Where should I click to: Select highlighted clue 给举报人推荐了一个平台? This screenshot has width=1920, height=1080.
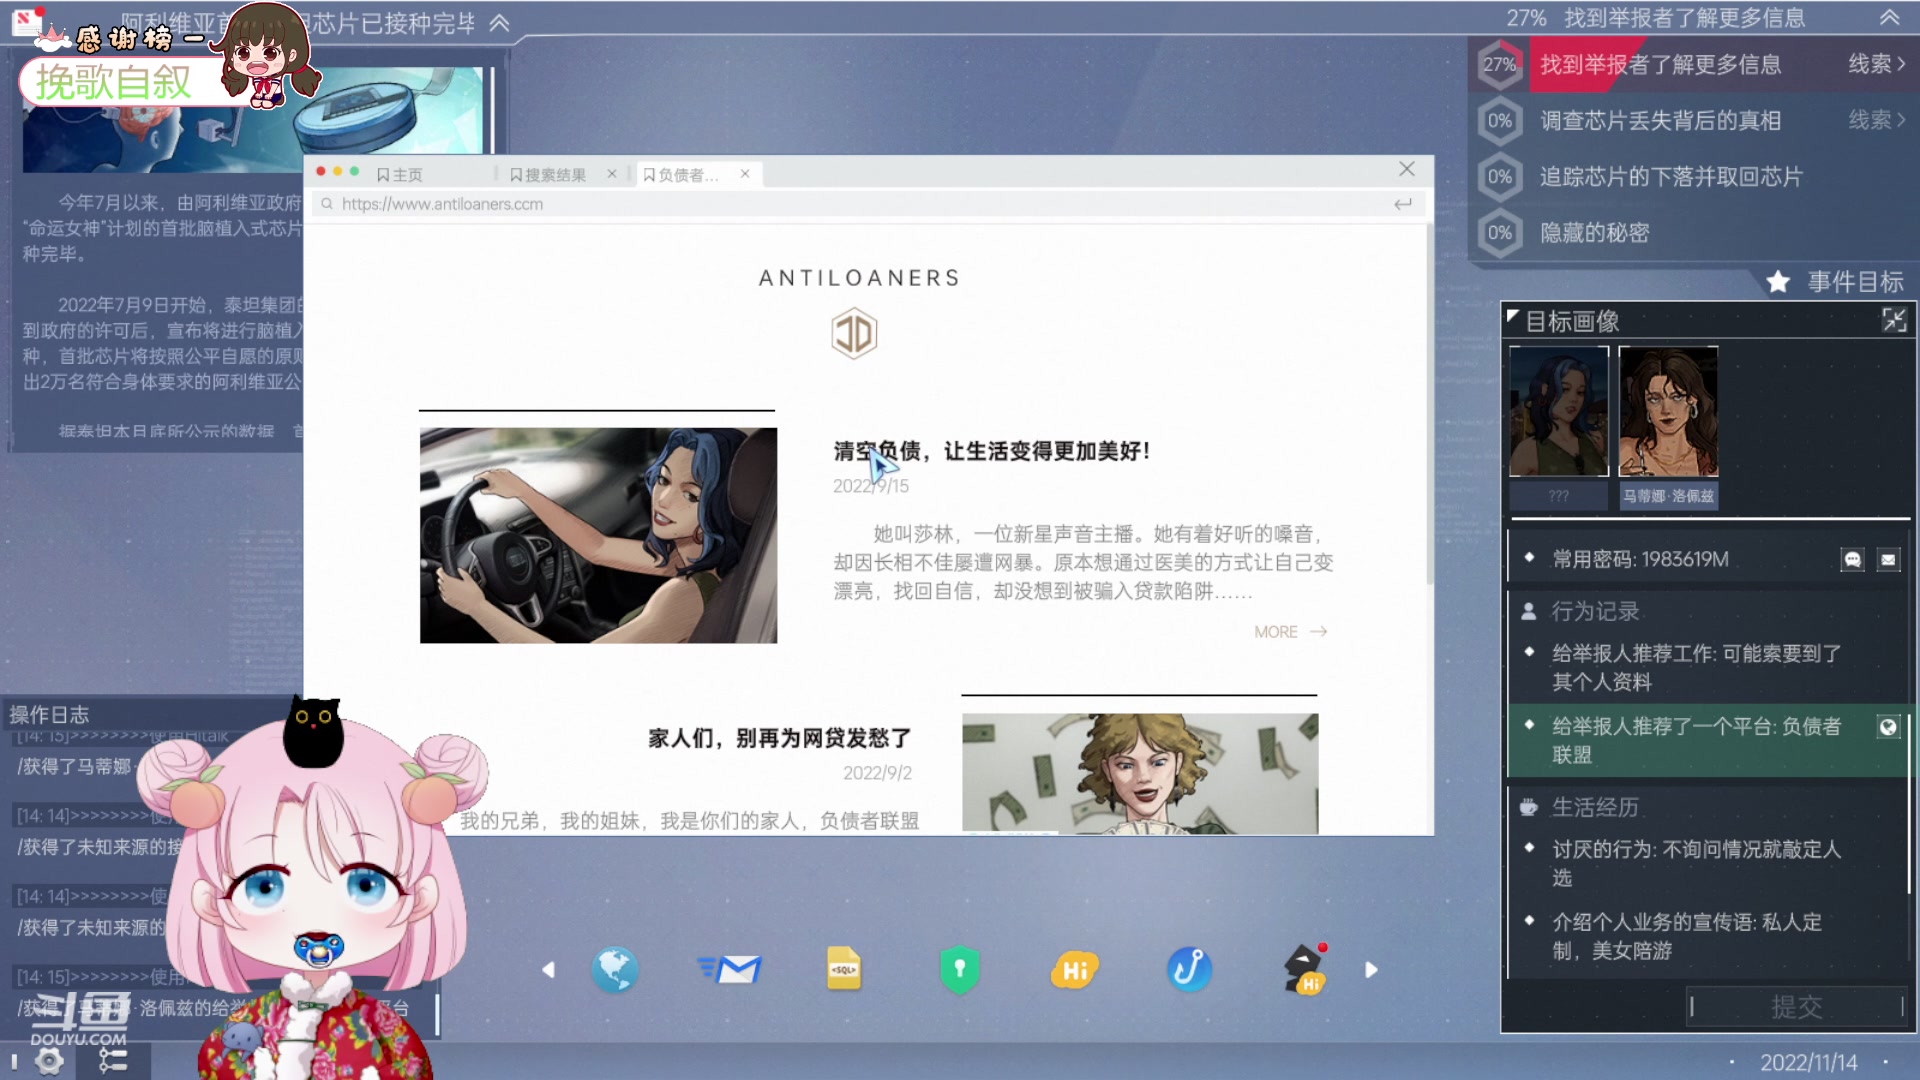tap(1710, 740)
